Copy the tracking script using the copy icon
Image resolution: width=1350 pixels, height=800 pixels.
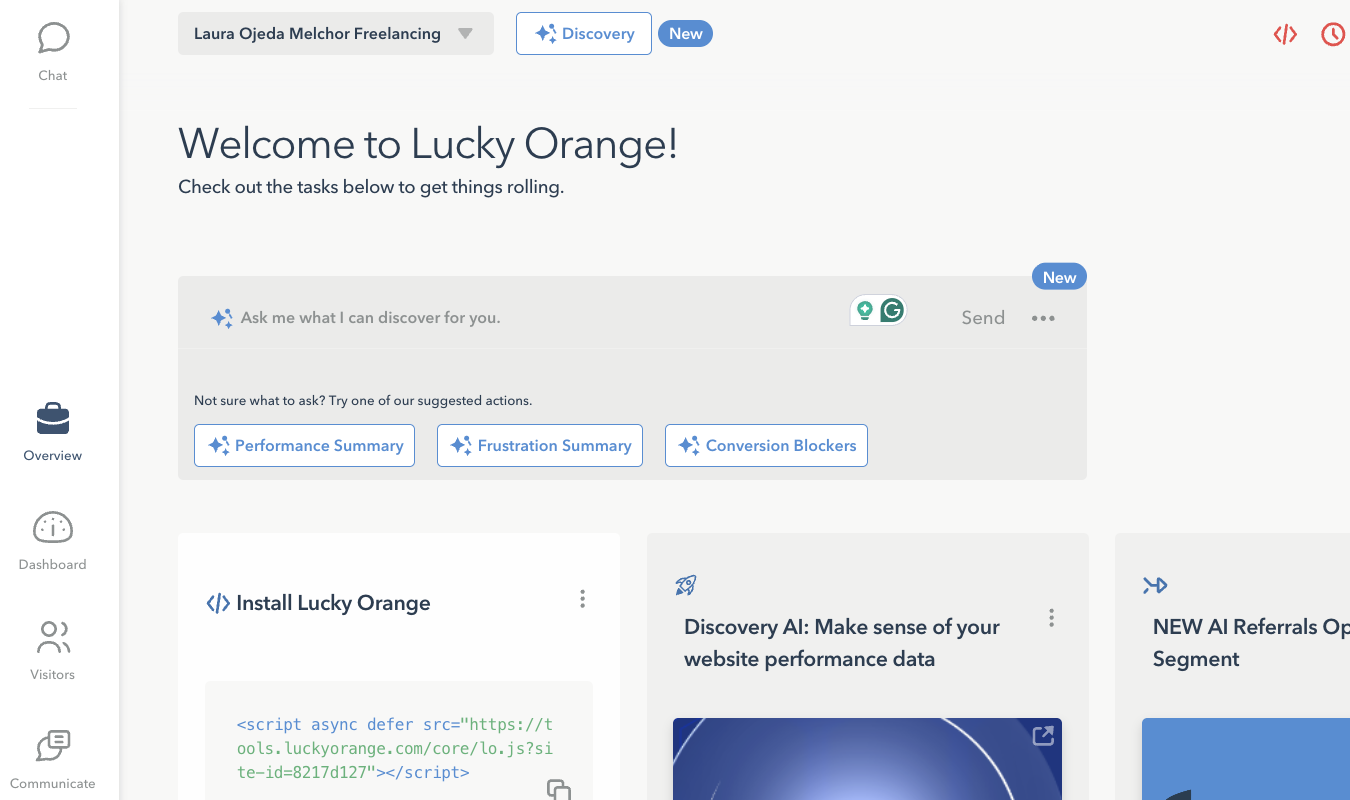559,790
